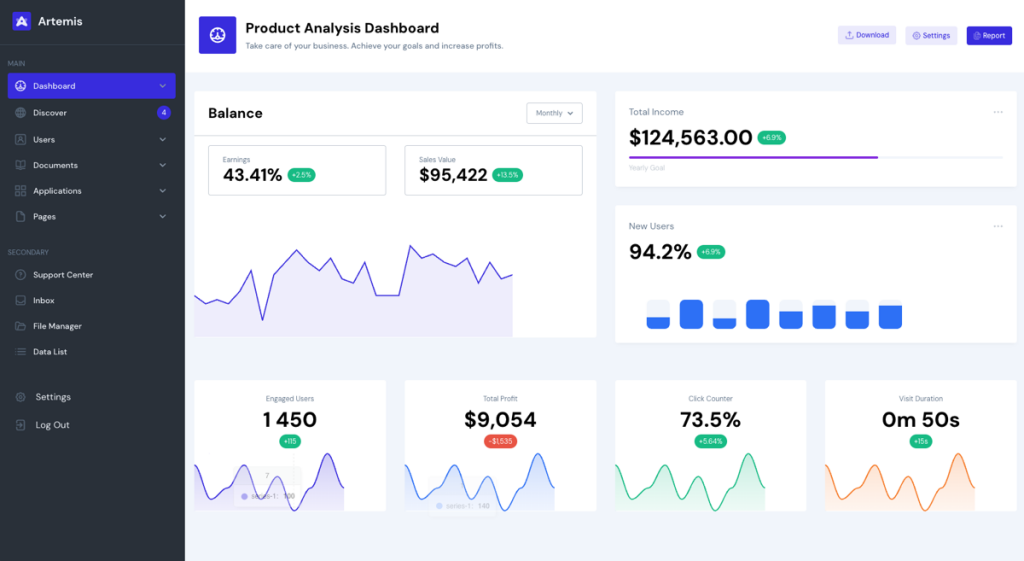This screenshot has height=561, width=1024.
Task: Expand the Documents submenu chevron
Action: [163, 165]
